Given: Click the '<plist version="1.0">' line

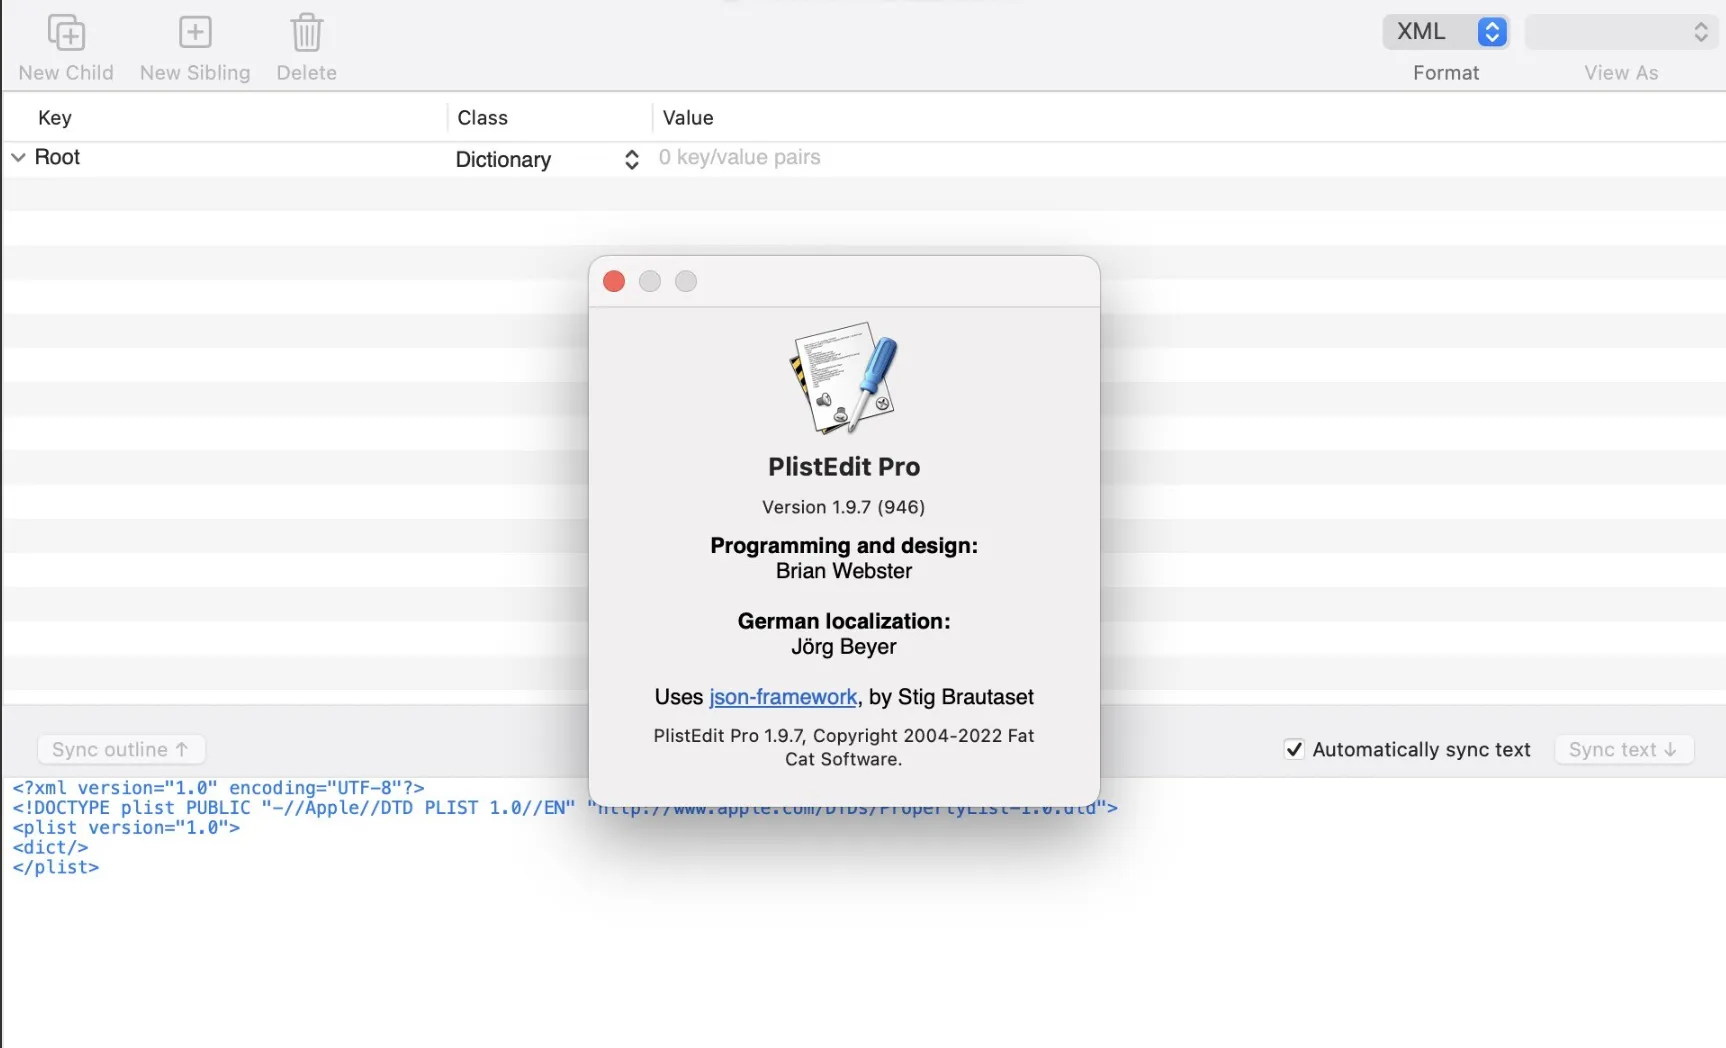Looking at the screenshot, I should [x=126, y=828].
